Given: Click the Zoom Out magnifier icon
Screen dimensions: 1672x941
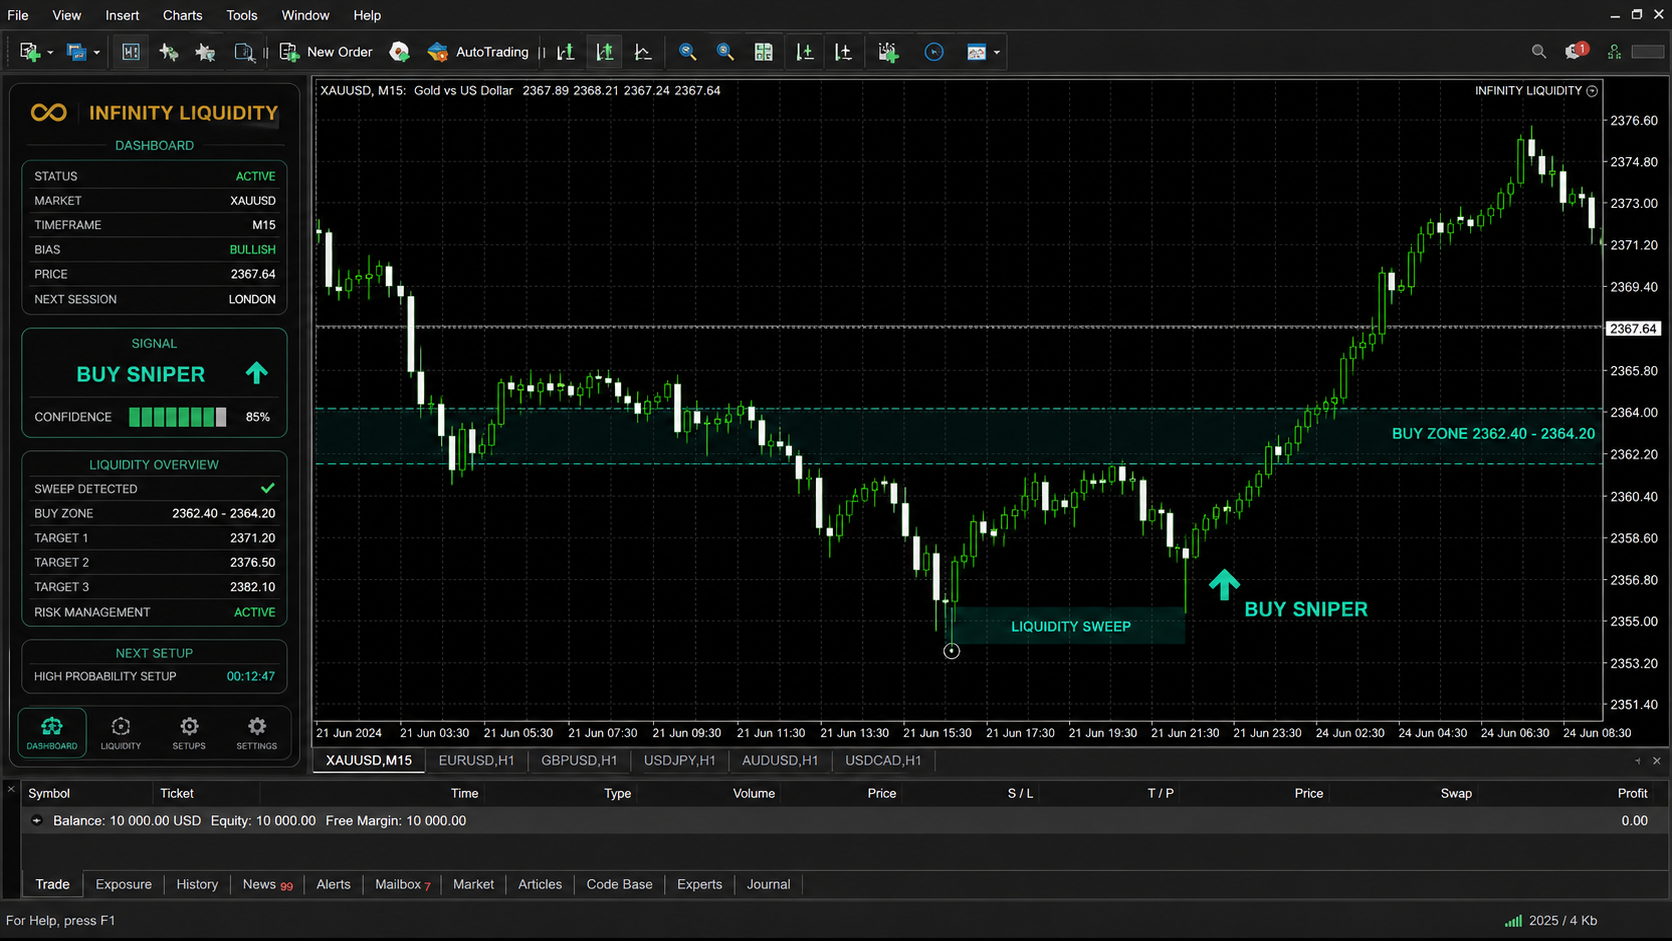Looking at the screenshot, I should point(725,52).
